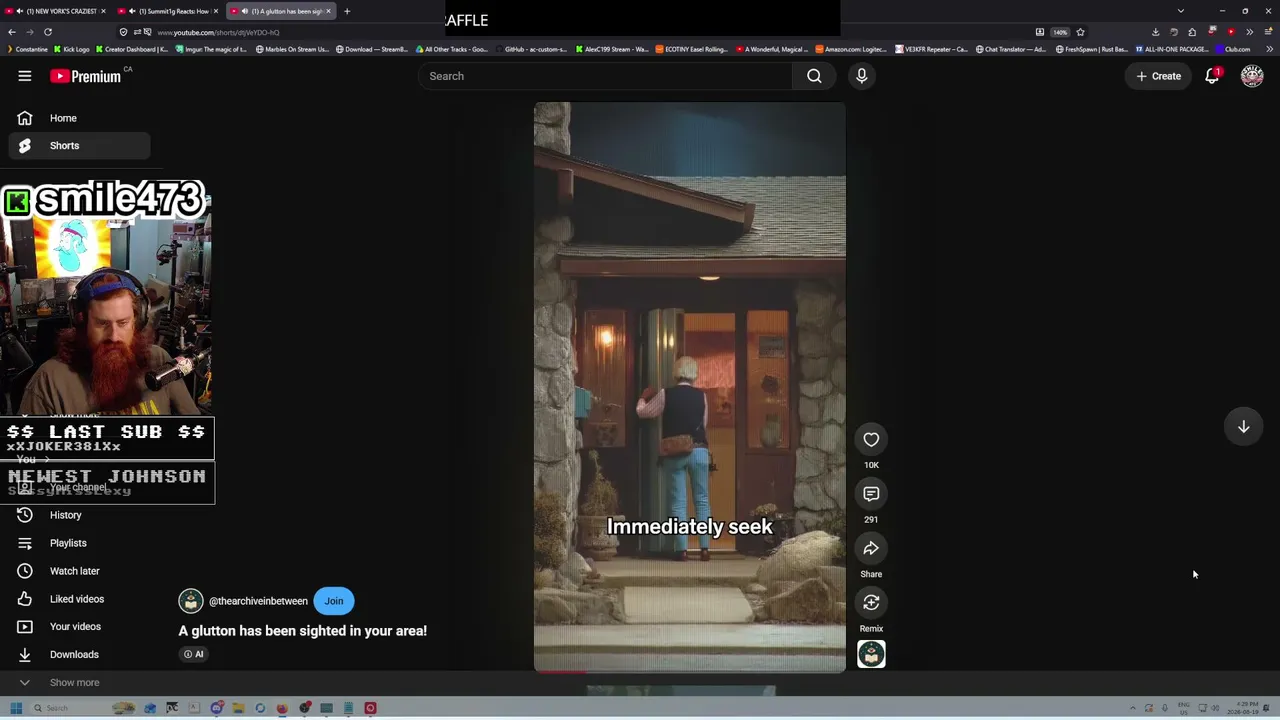Open Home in the sidebar
The height and width of the screenshot is (720, 1280).
pos(80,118)
